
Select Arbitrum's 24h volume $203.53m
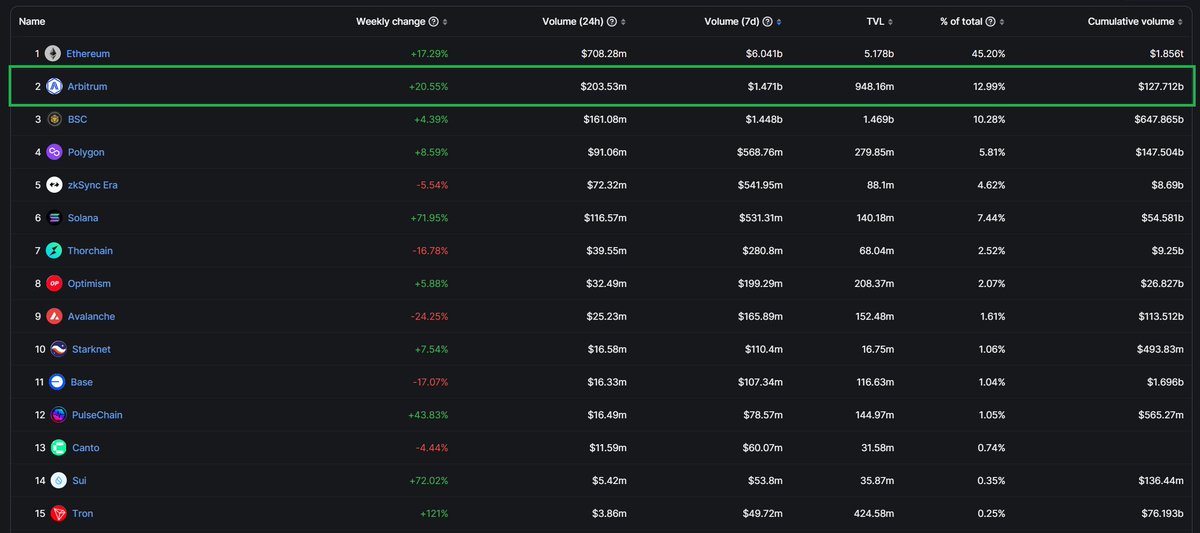(603, 87)
